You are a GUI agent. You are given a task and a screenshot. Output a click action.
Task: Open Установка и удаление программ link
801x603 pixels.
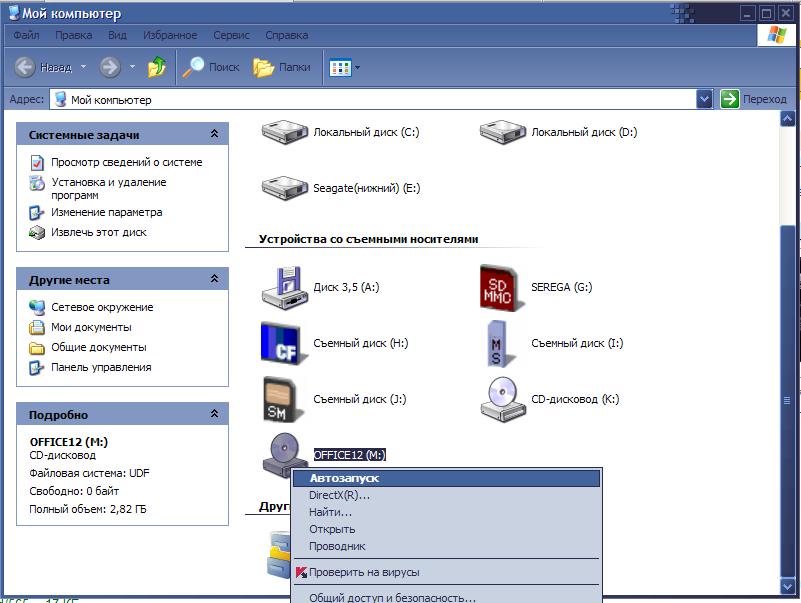(x=109, y=189)
